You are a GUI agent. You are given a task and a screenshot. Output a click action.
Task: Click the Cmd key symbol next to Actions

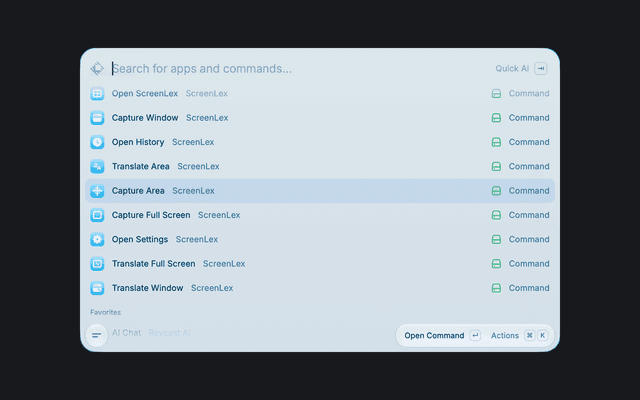click(x=529, y=336)
